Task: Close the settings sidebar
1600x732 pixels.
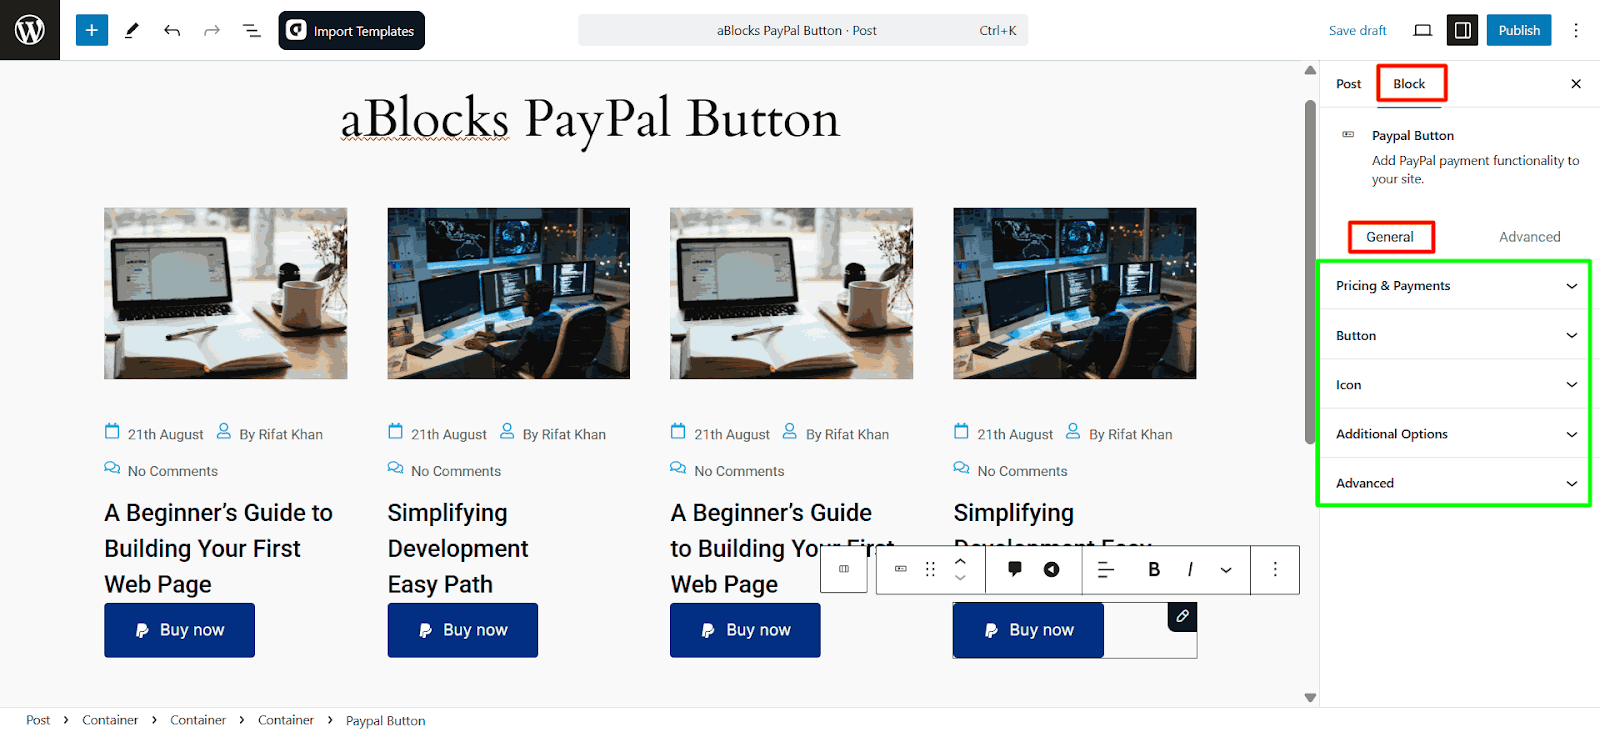Action: (x=1576, y=84)
